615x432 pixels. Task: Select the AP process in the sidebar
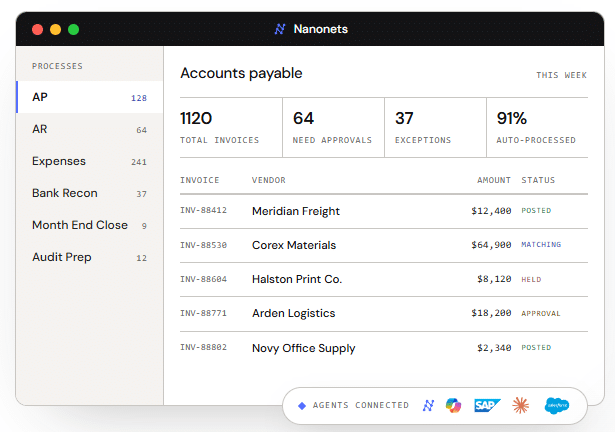[x=90, y=97]
